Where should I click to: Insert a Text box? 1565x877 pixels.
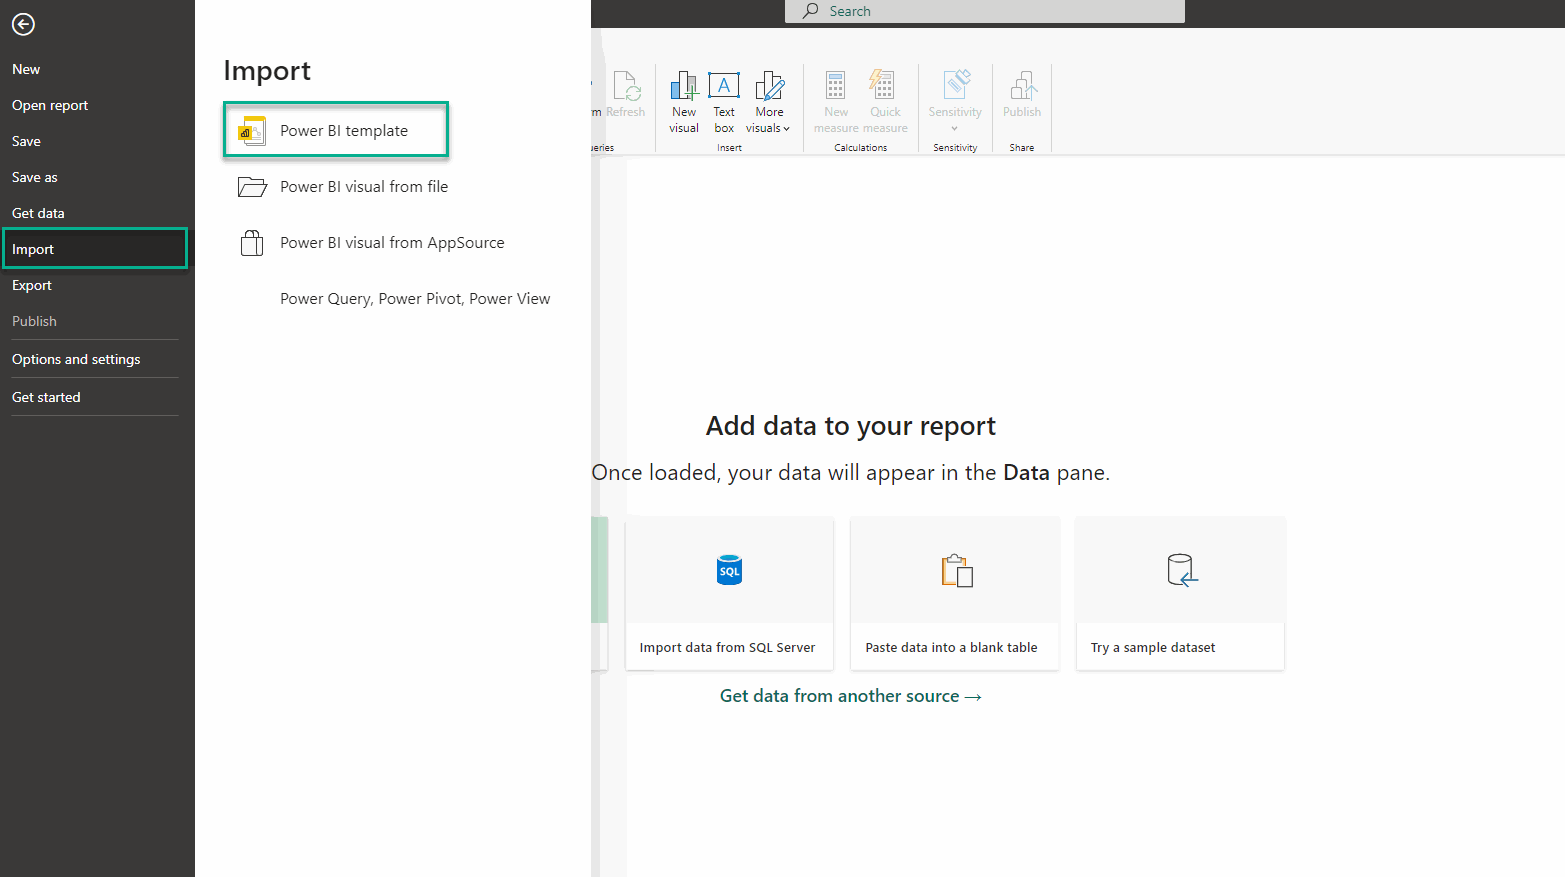(x=723, y=97)
